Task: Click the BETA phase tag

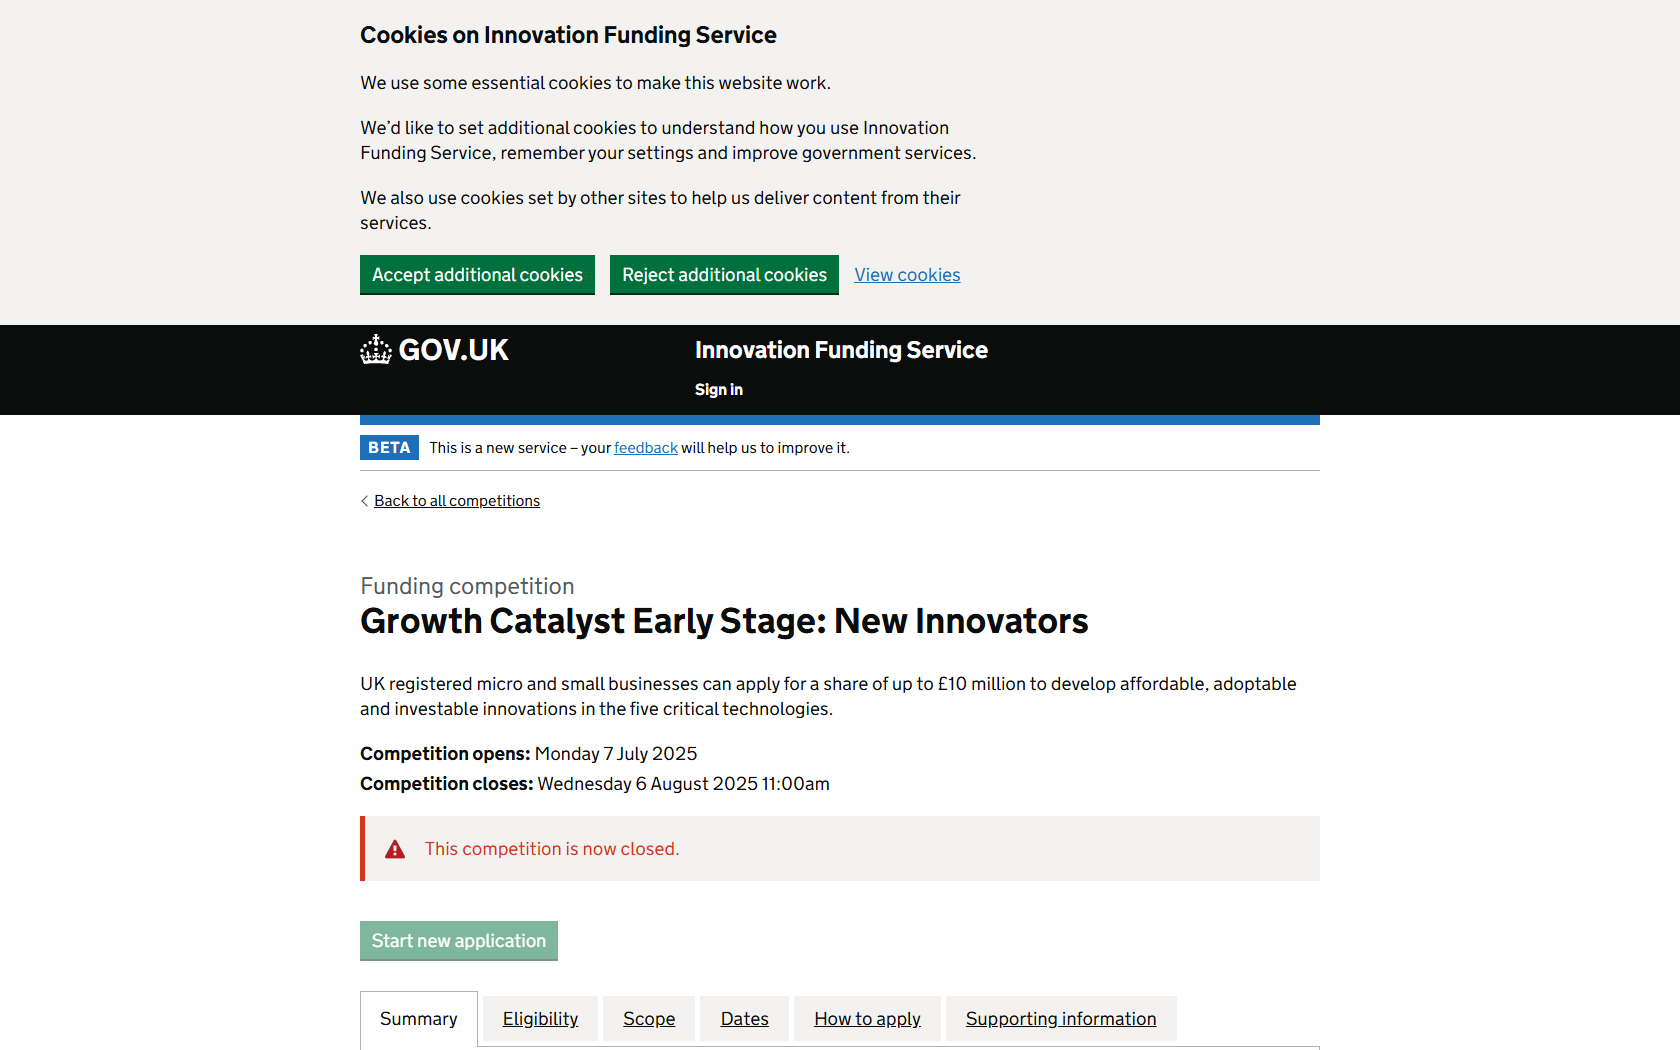Action: (389, 448)
